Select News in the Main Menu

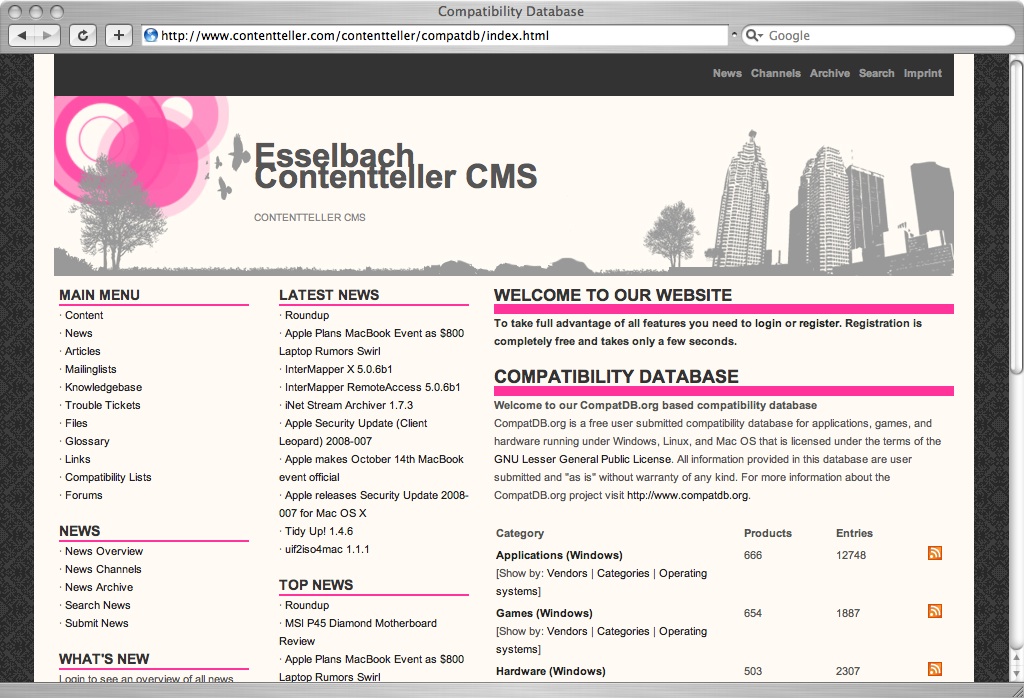[x=78, y=333]
